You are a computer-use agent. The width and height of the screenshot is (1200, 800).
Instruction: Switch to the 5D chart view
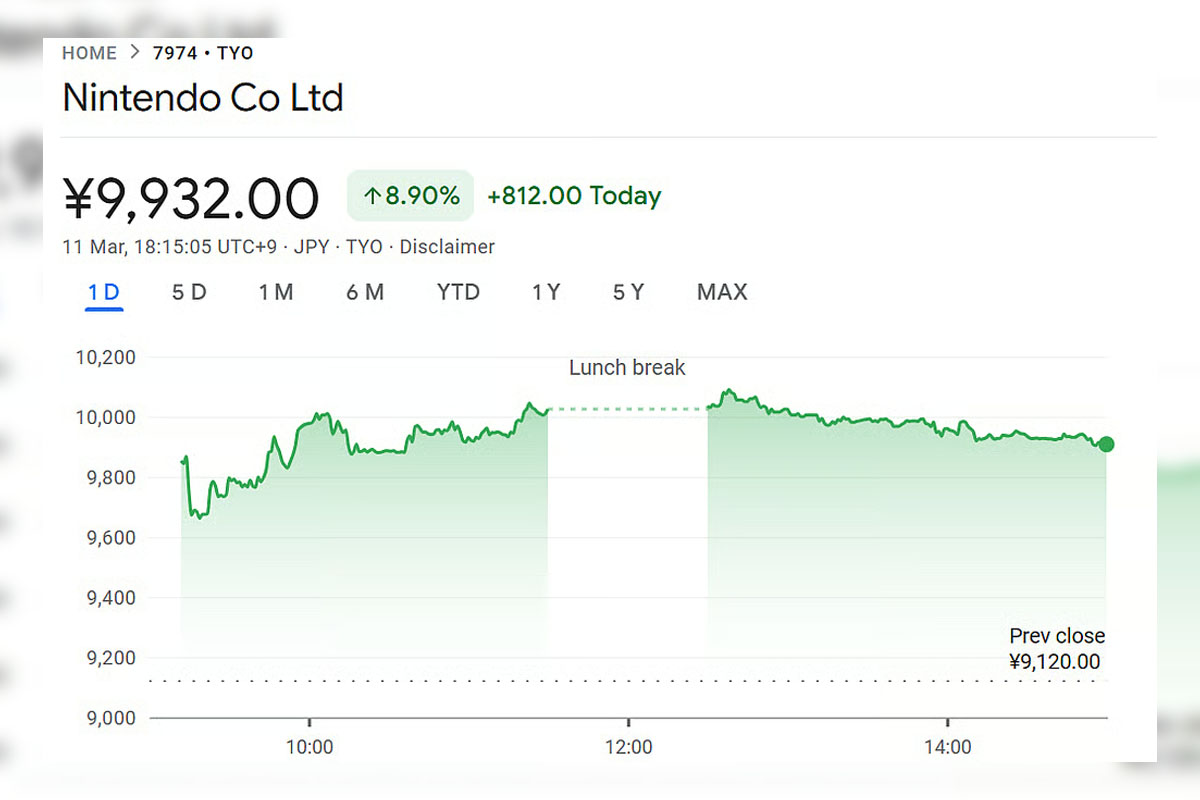(188, 292)
